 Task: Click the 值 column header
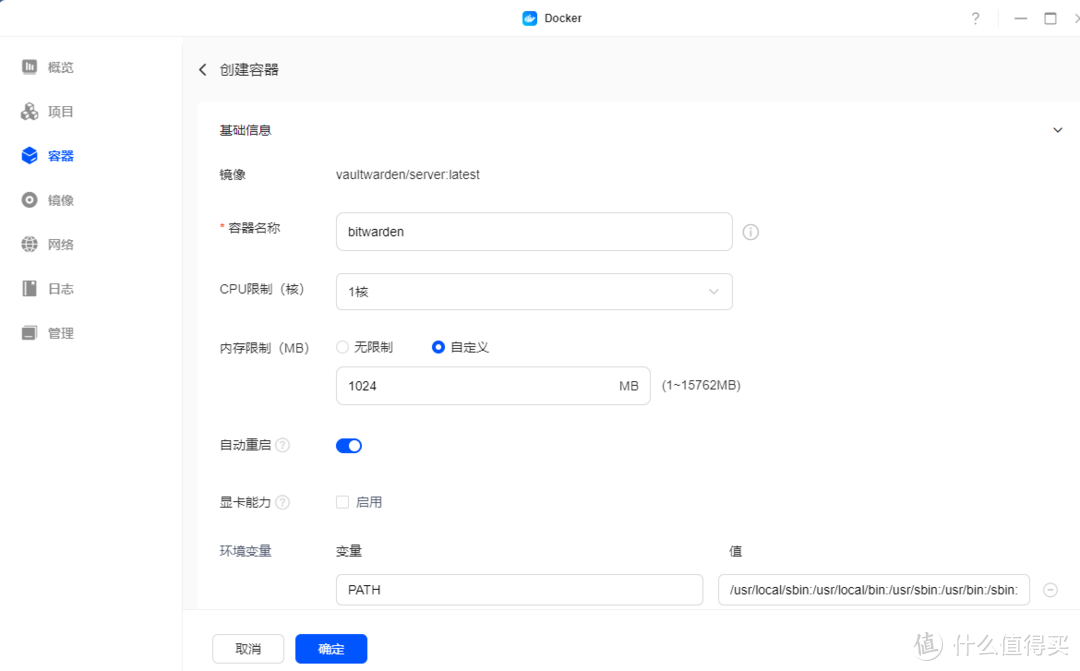point(735,551)
